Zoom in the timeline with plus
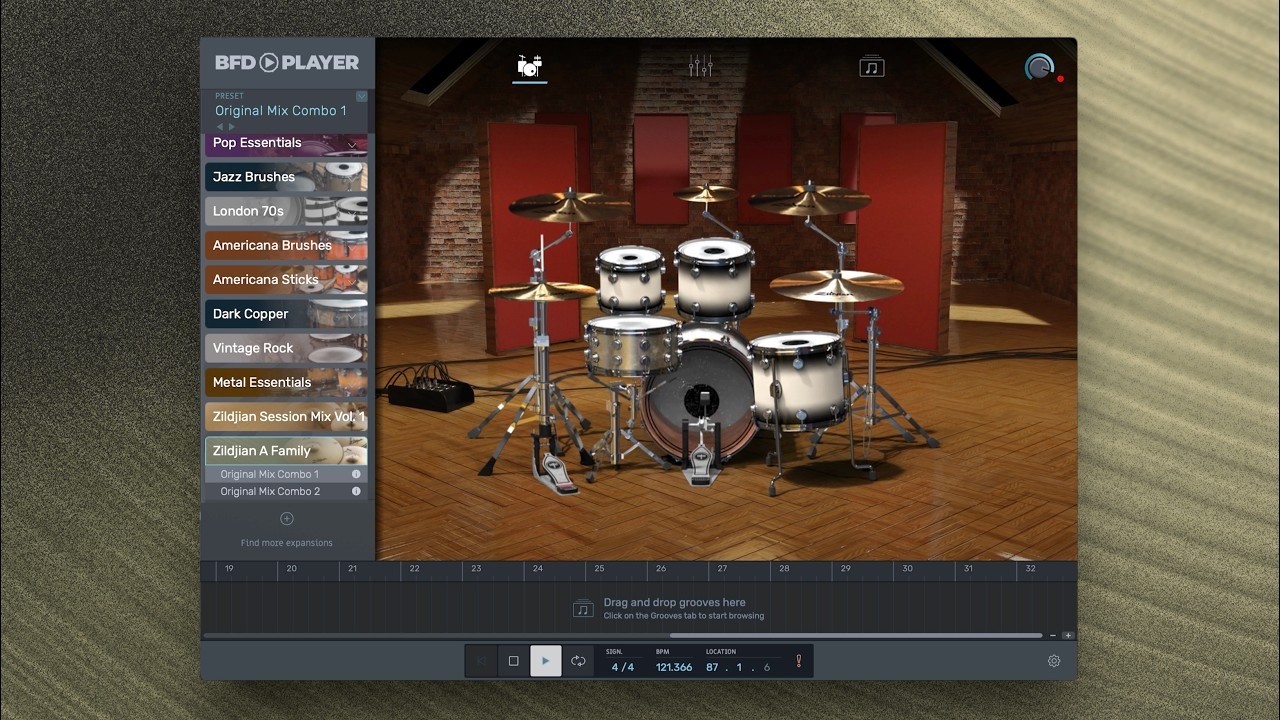This screenshot has width=1280, height=720. tap(1068, 635)
